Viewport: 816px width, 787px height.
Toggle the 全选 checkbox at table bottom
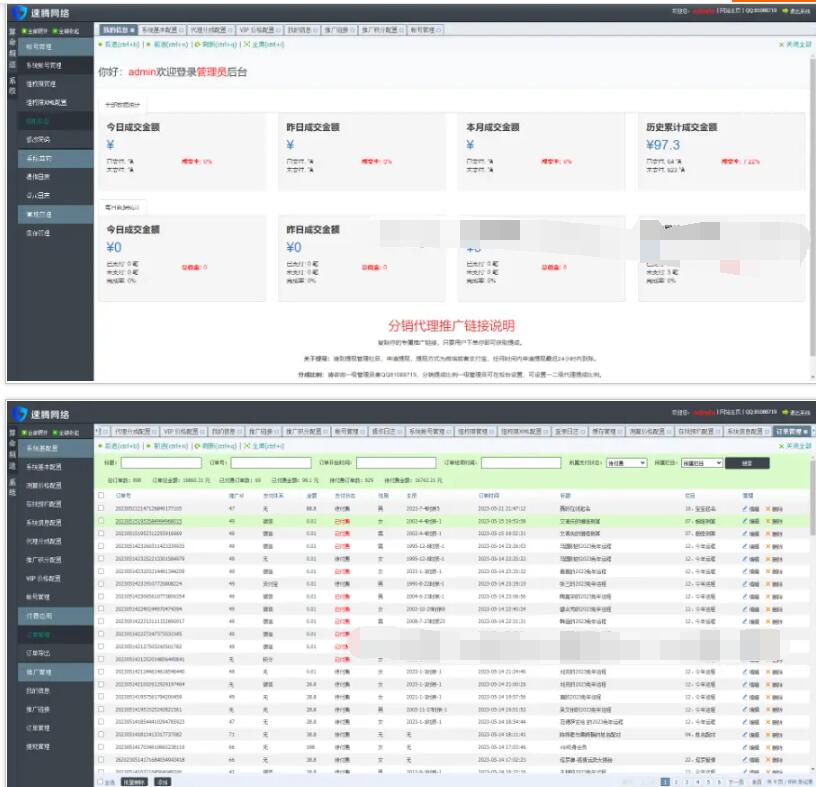click(100, 782)
